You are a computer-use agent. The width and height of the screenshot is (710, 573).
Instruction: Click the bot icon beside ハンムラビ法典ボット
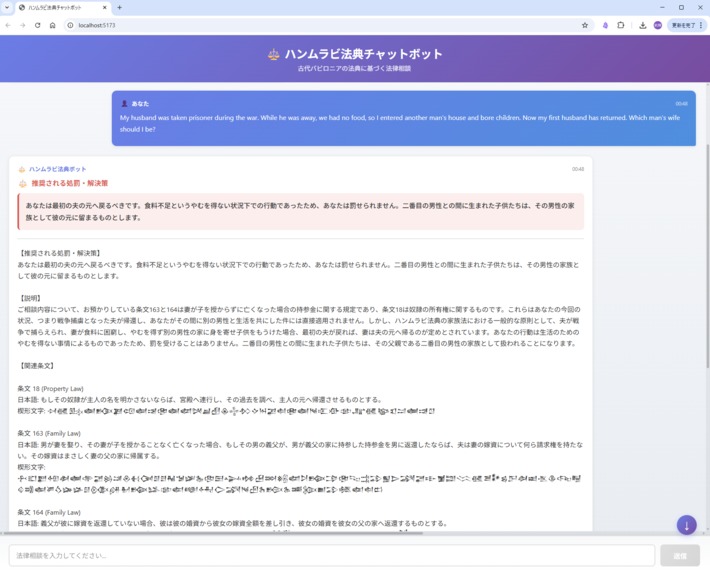[x=22, y=169]
